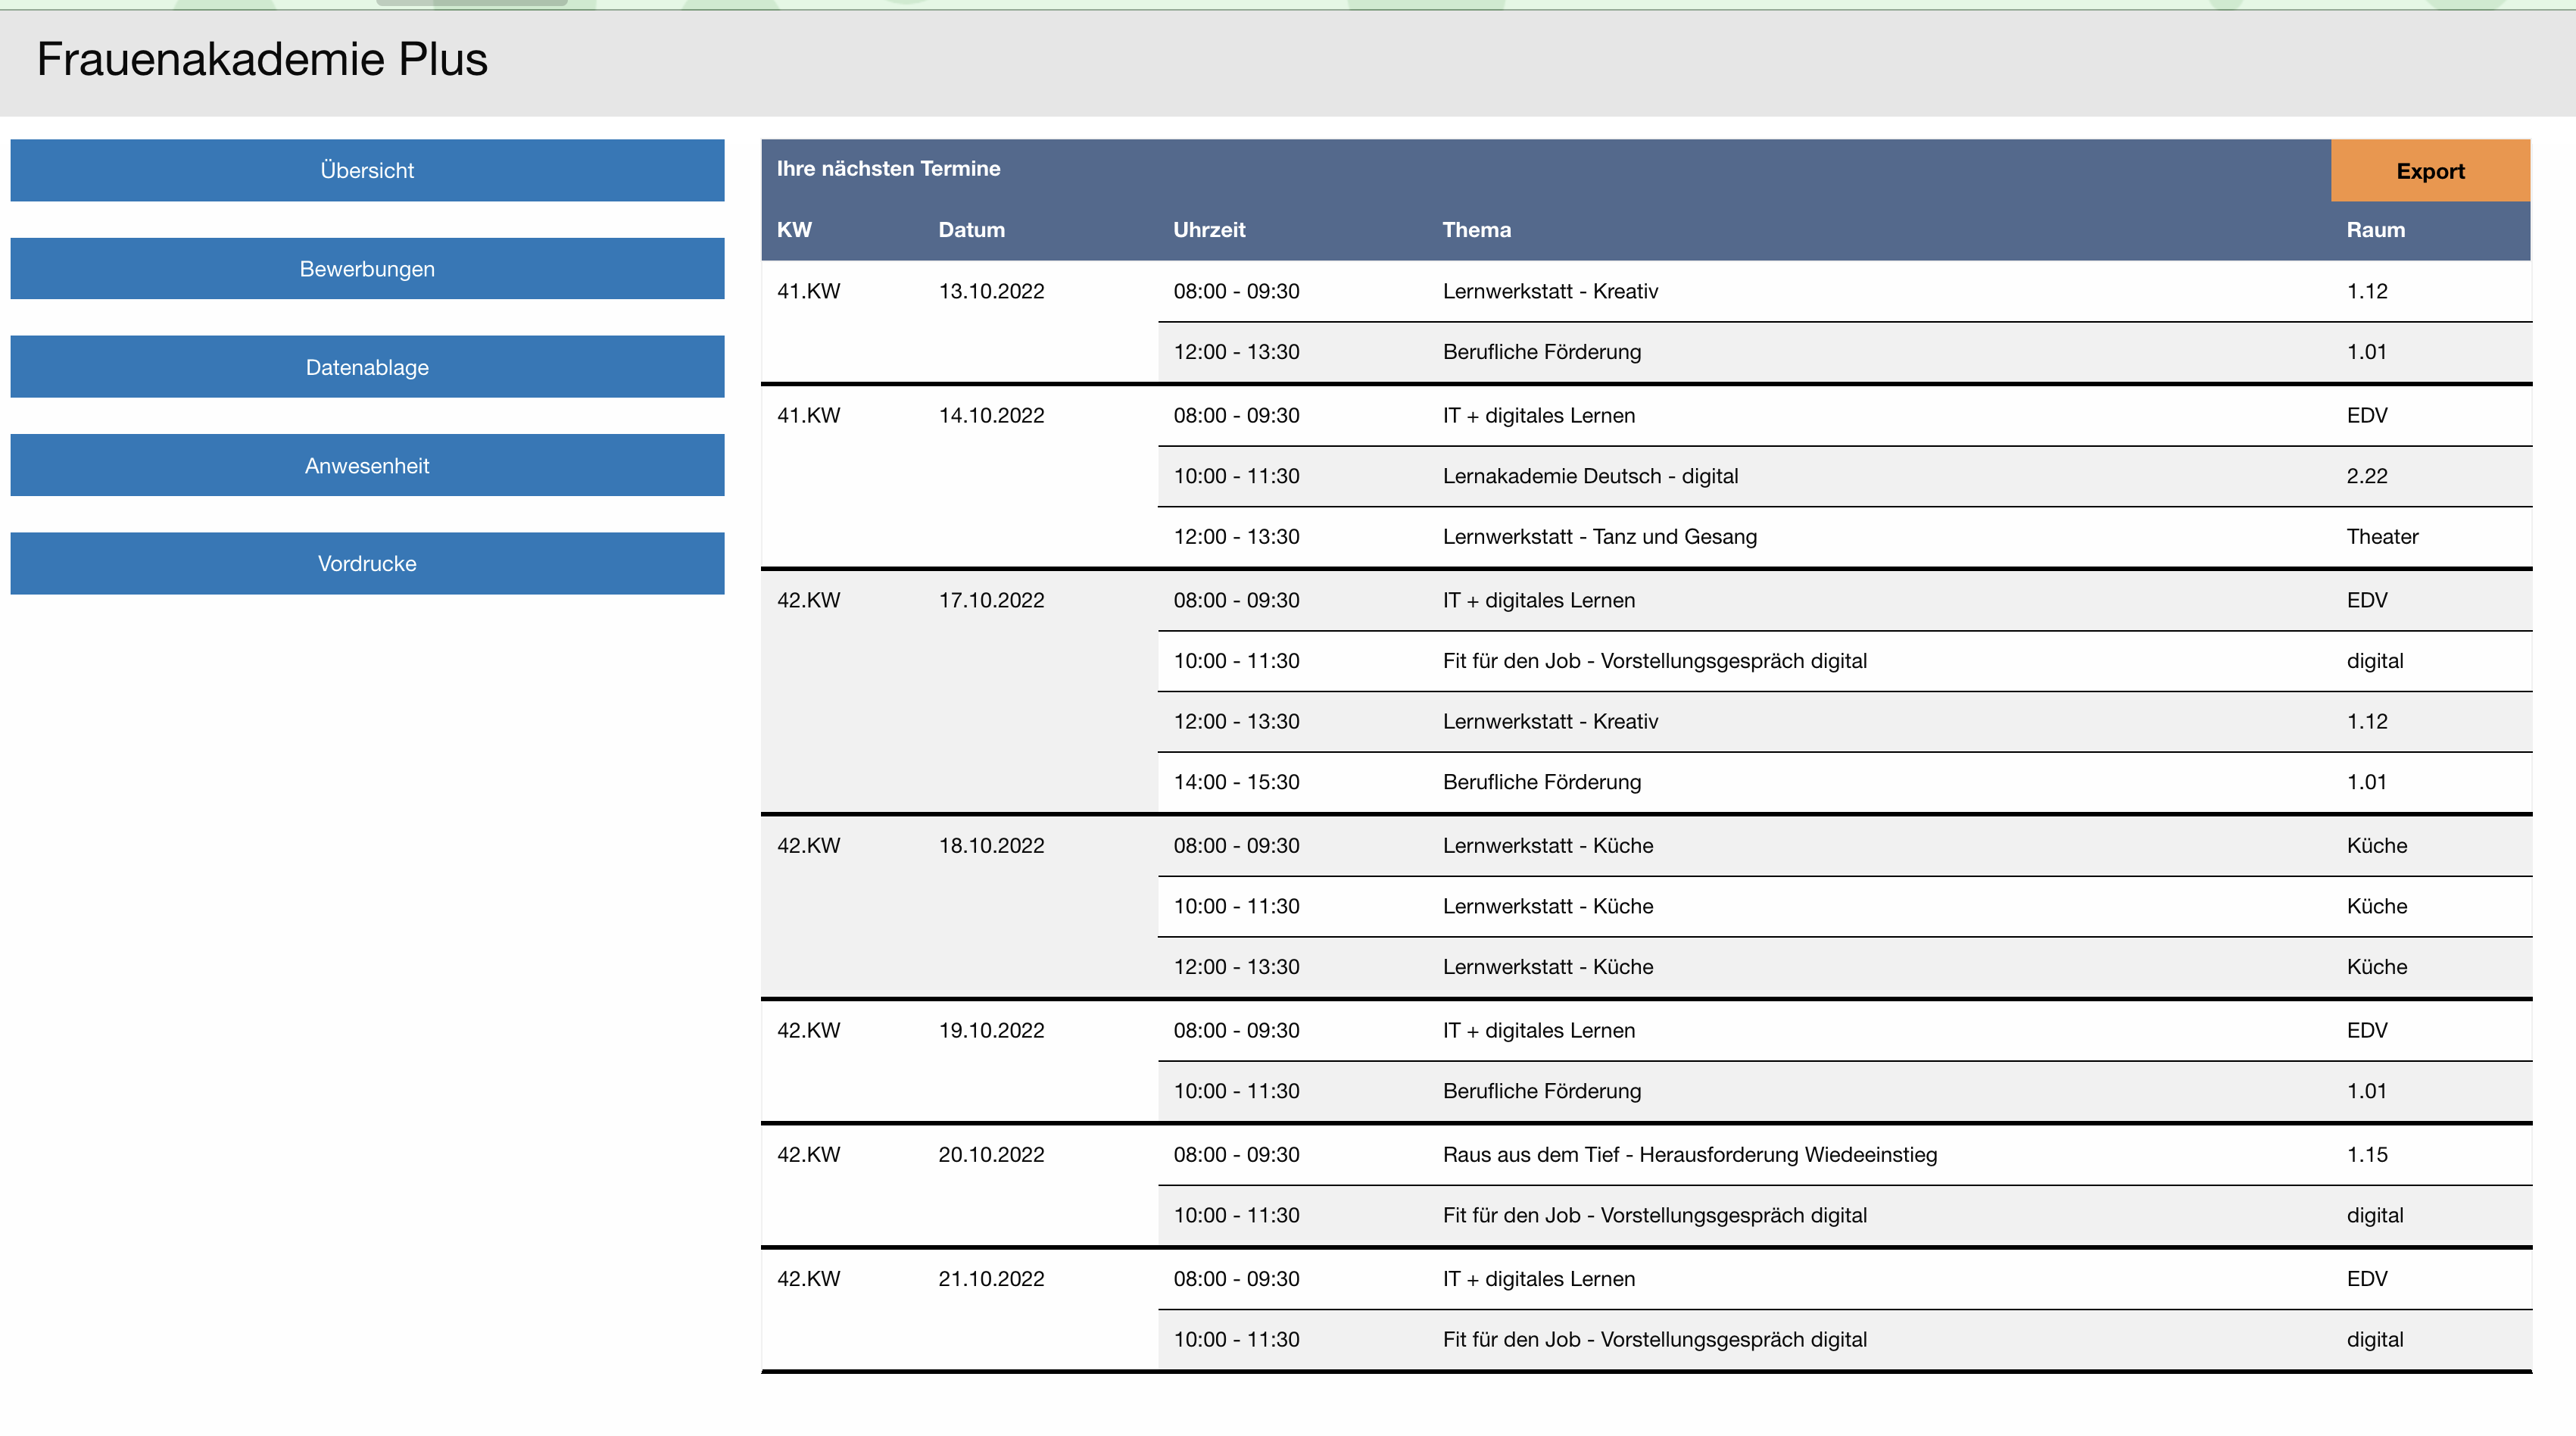Select date 17.10.2022
This screenshot has width=2576, height=1436.
click(x=991, y=600)
